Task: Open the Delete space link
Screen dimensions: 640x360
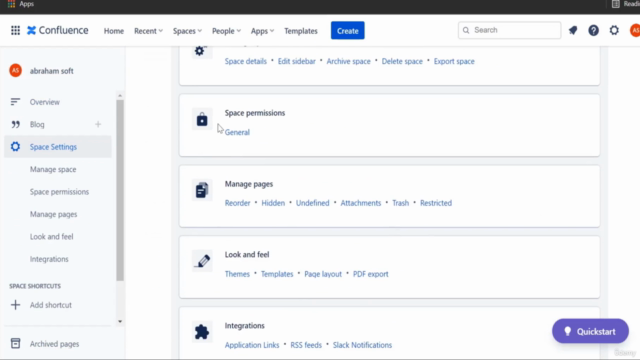Action: coord(402,61)
